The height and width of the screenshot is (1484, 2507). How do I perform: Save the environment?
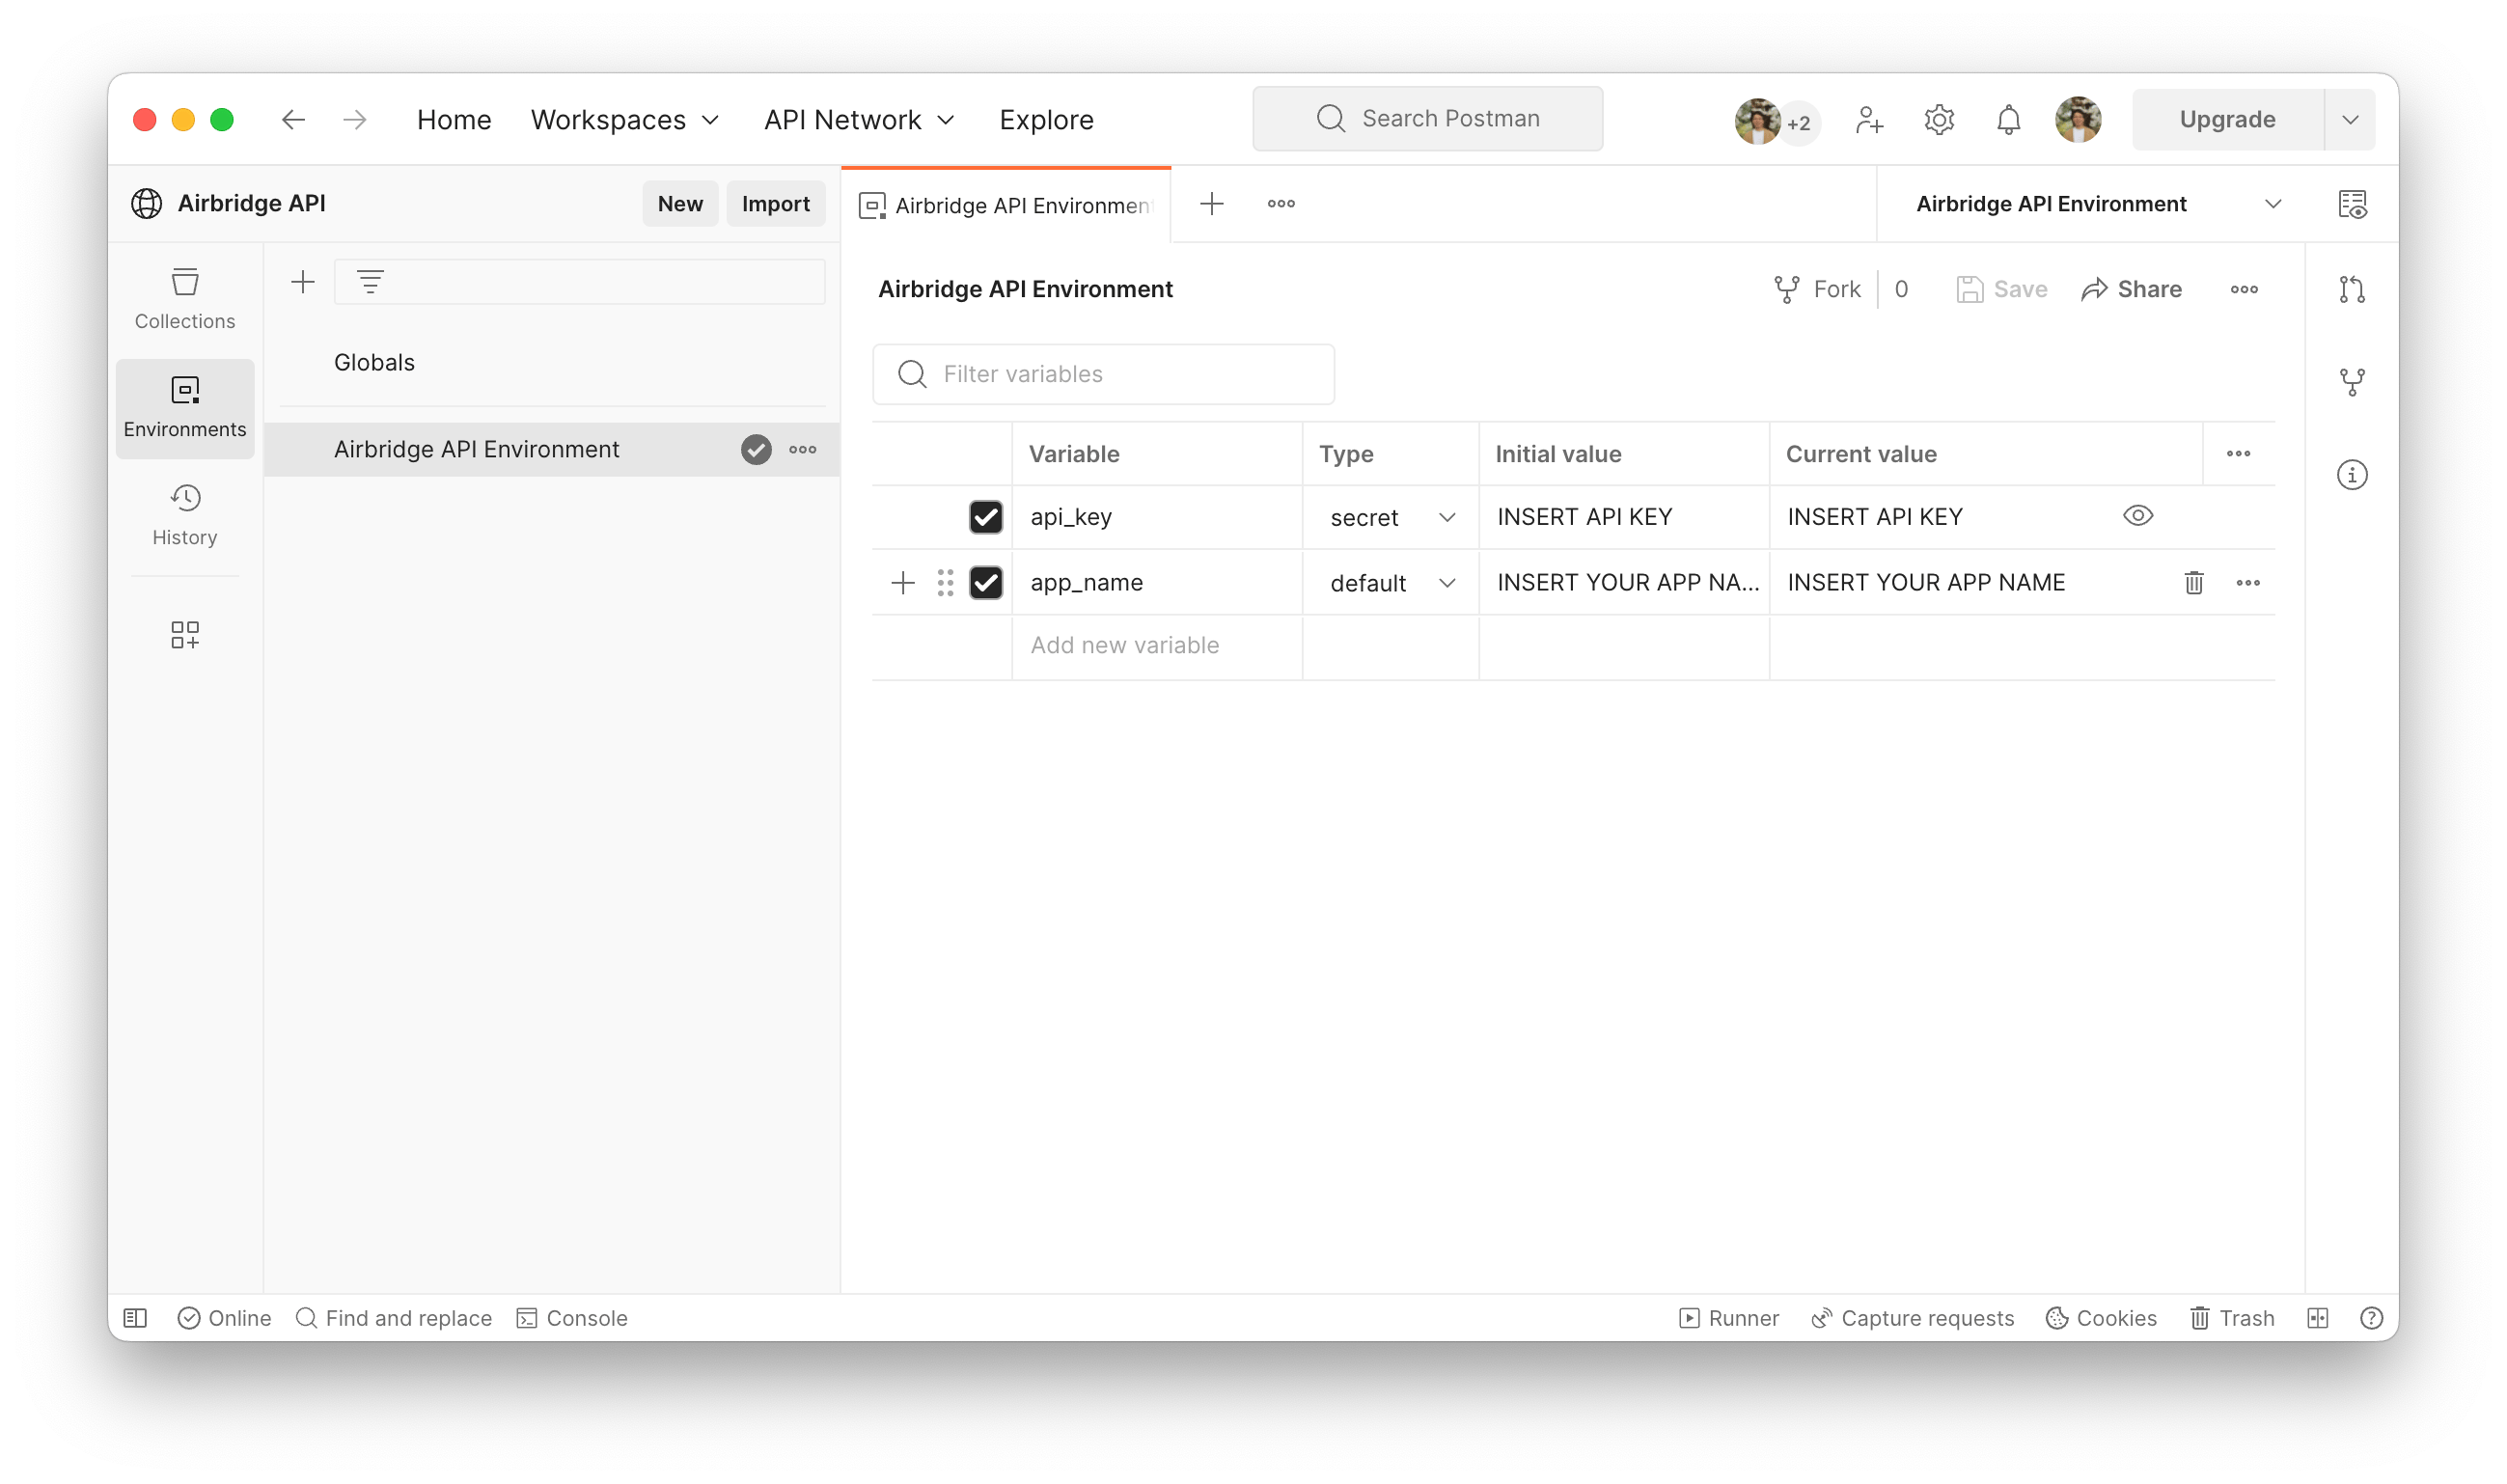pyautogui.click(x=2002, y=290)
